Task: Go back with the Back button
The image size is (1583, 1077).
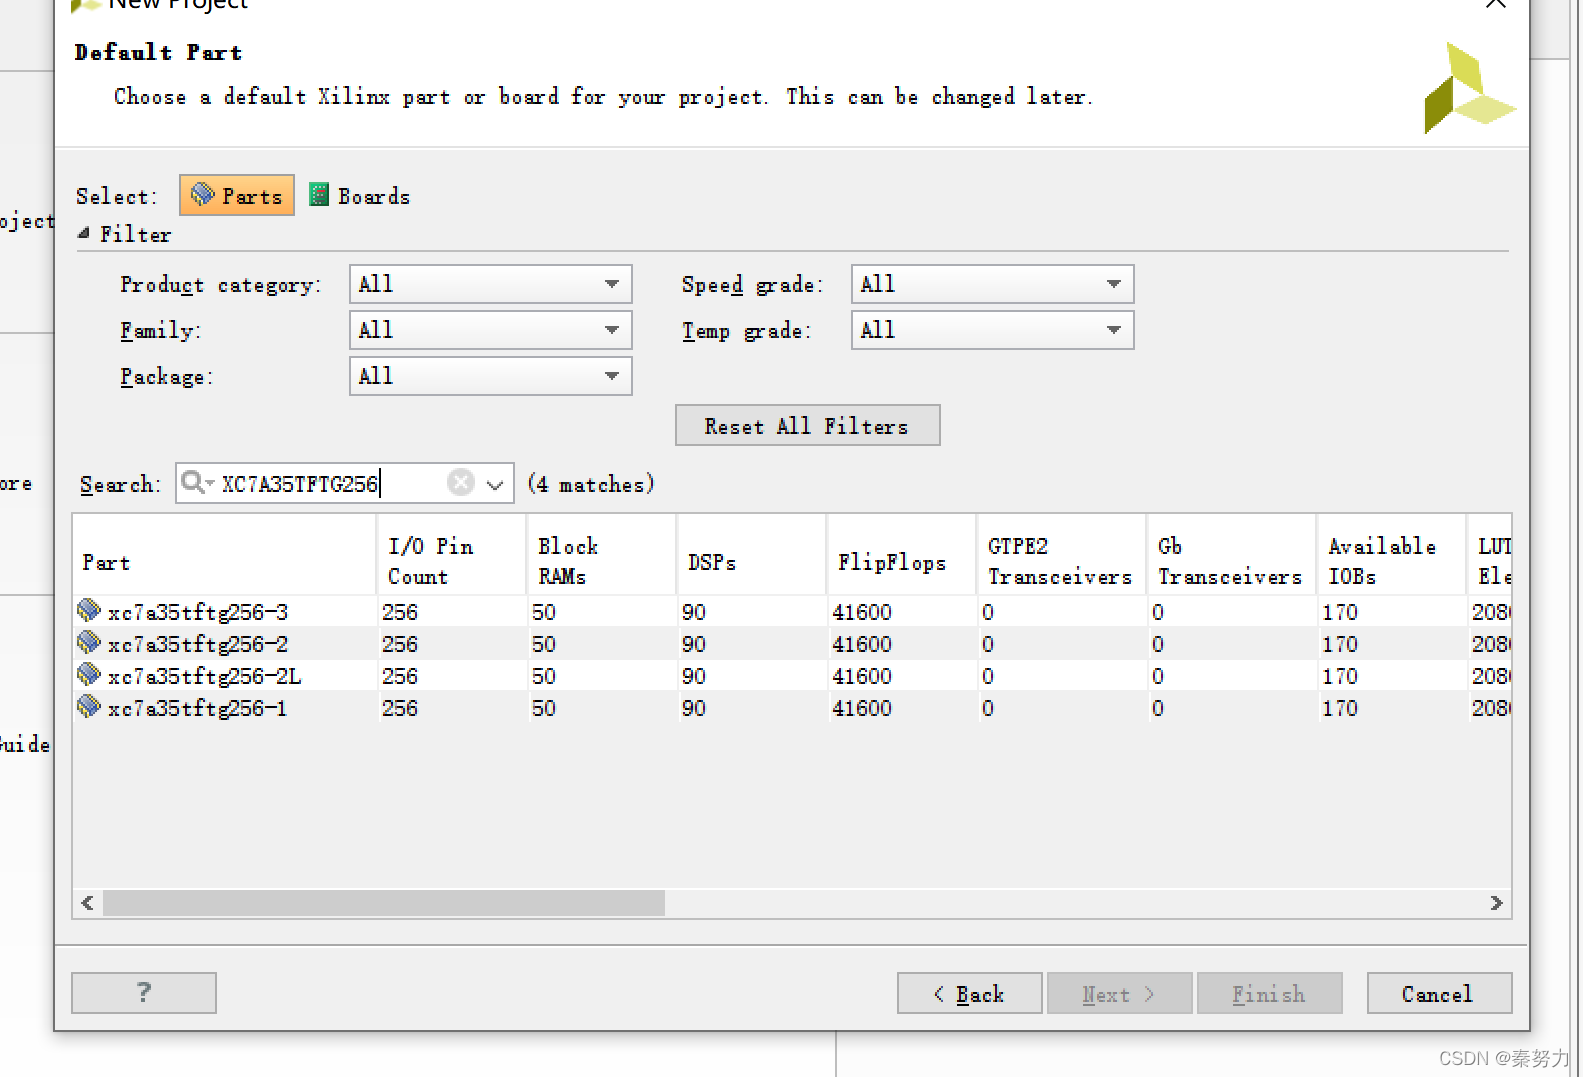Action: [970, 993]
